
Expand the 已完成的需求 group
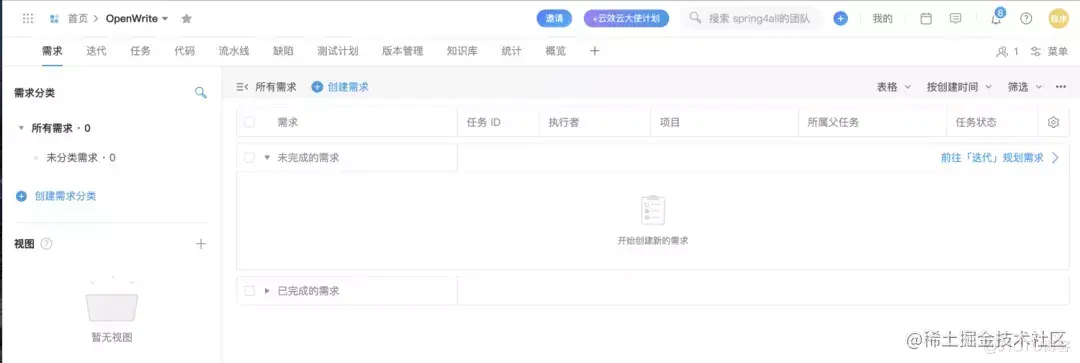(267, 291)
